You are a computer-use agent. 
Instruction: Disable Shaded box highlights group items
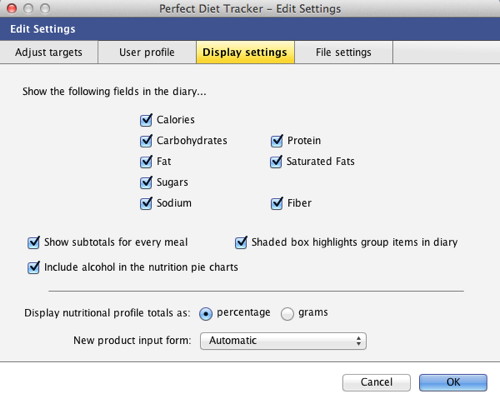[x=241, y=242]
